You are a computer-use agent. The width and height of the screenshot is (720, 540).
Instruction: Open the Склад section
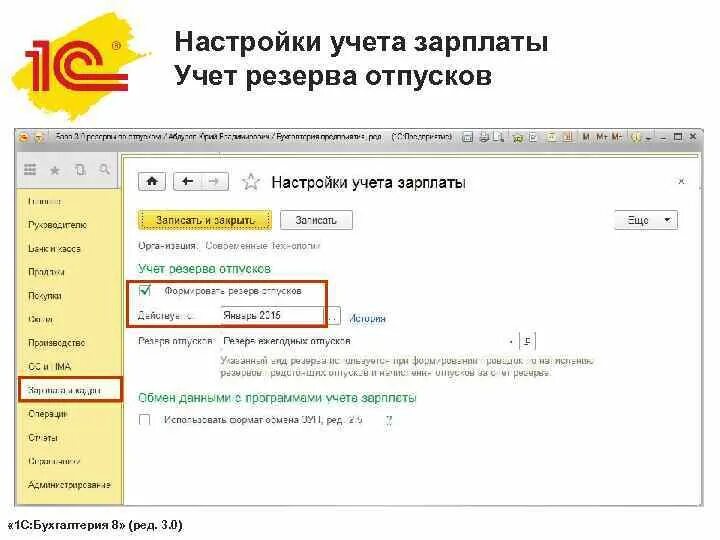click(40, 319)
